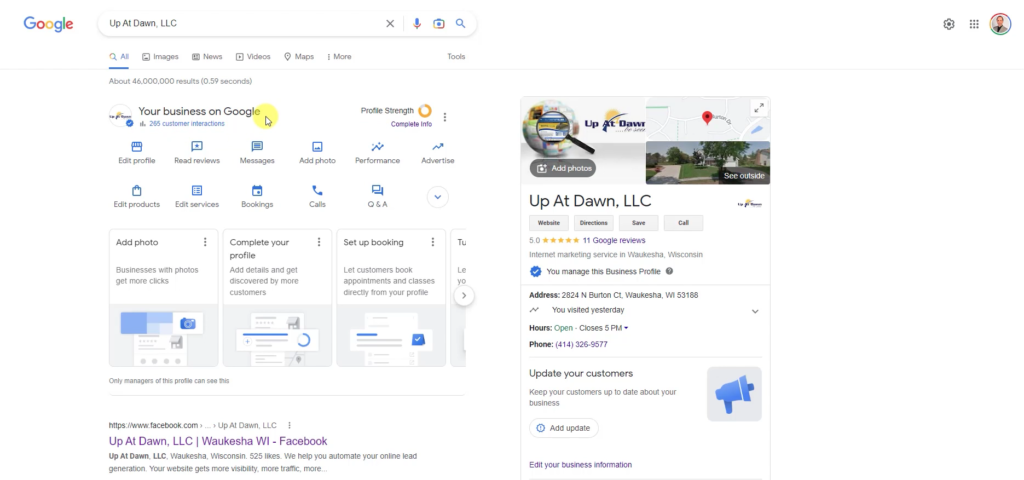
Task: Click the Up At Dawn banner photo
Action: pyautogui.click(x=583, y=140)
